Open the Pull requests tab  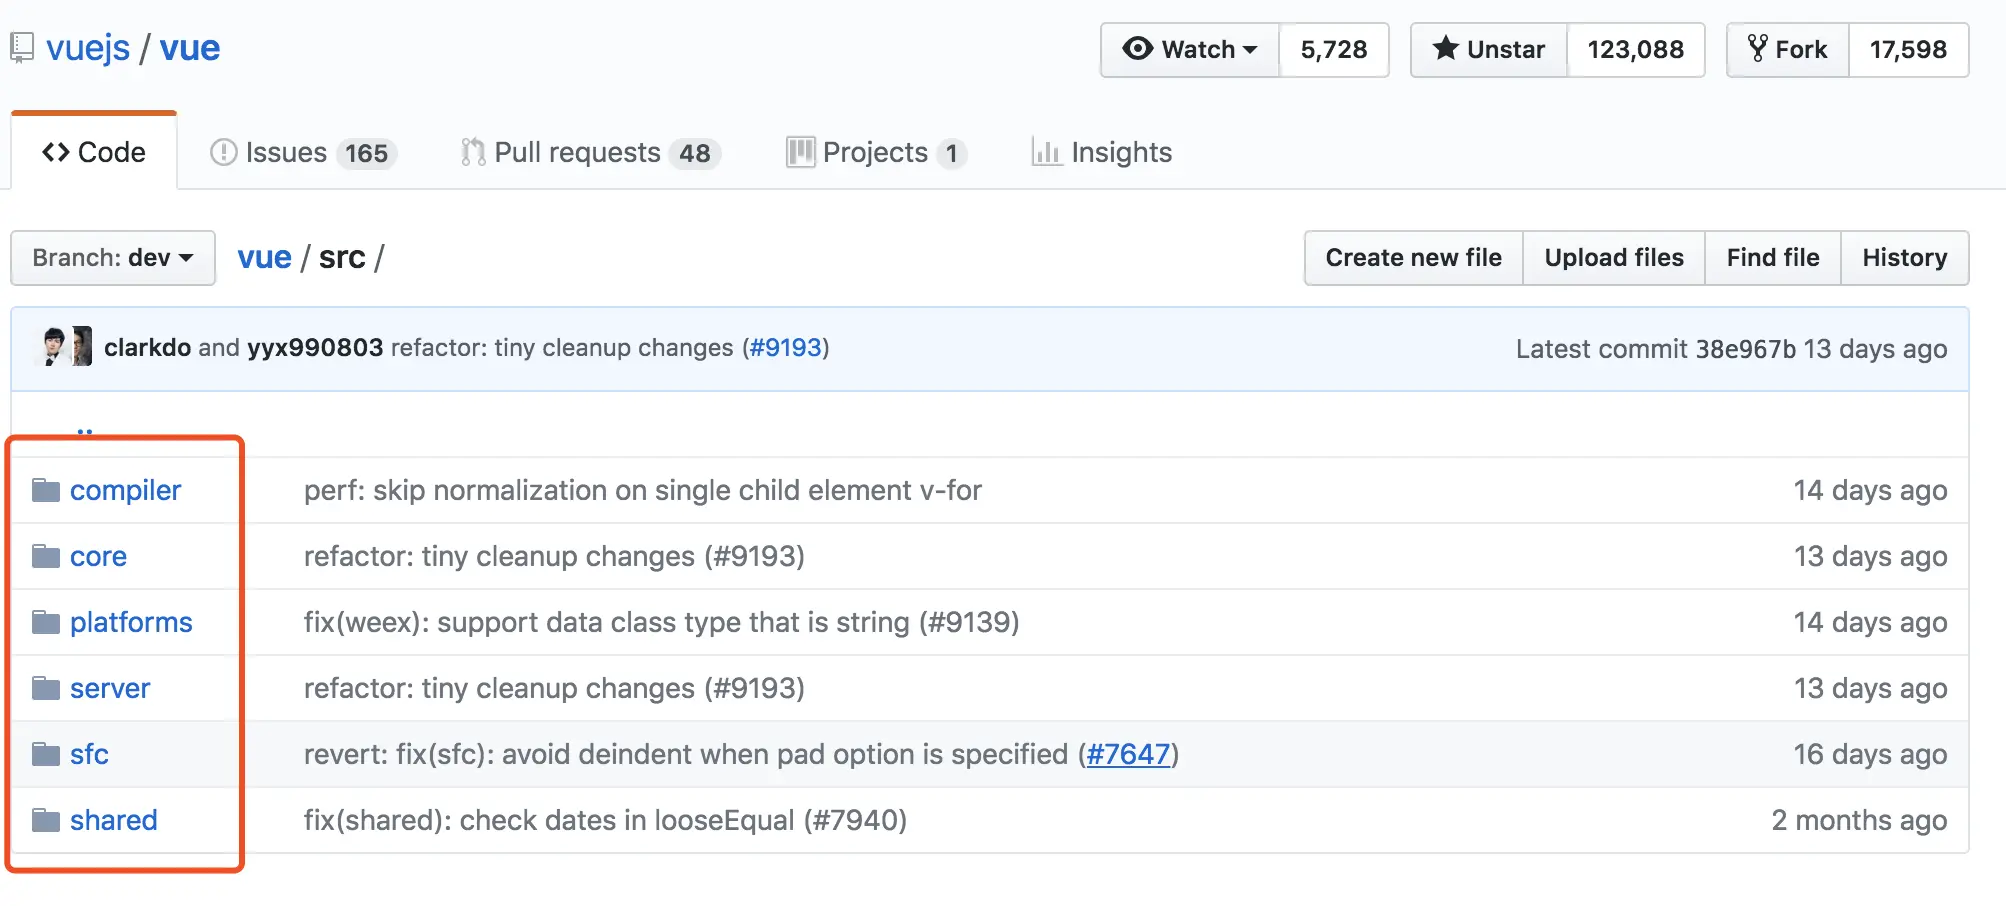pyautogui.click(x=590, y=152)
